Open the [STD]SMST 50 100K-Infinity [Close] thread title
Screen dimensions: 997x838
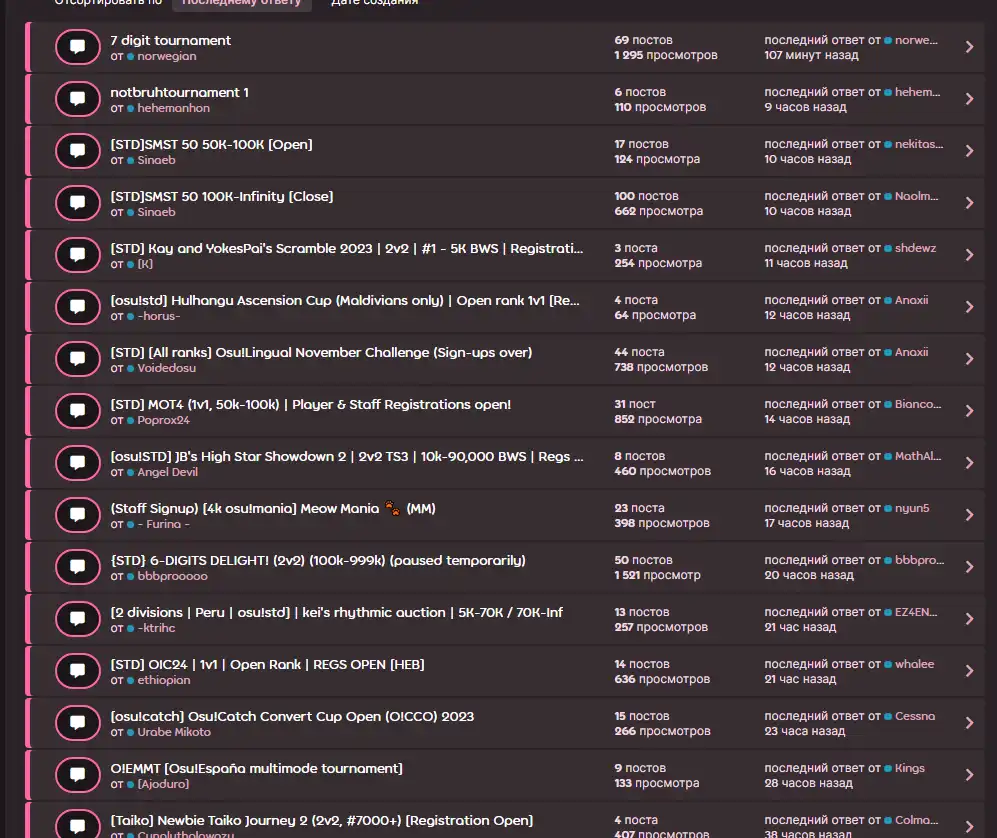coord(221,196)
